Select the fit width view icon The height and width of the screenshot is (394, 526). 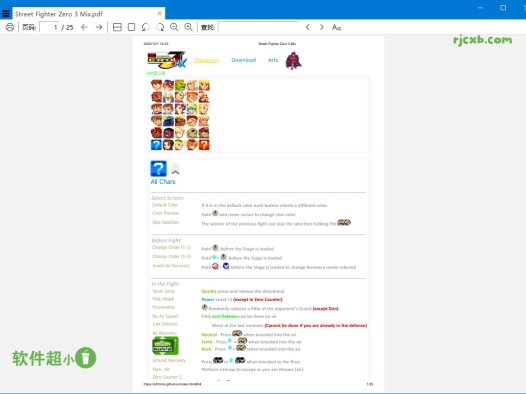point(117,27)
